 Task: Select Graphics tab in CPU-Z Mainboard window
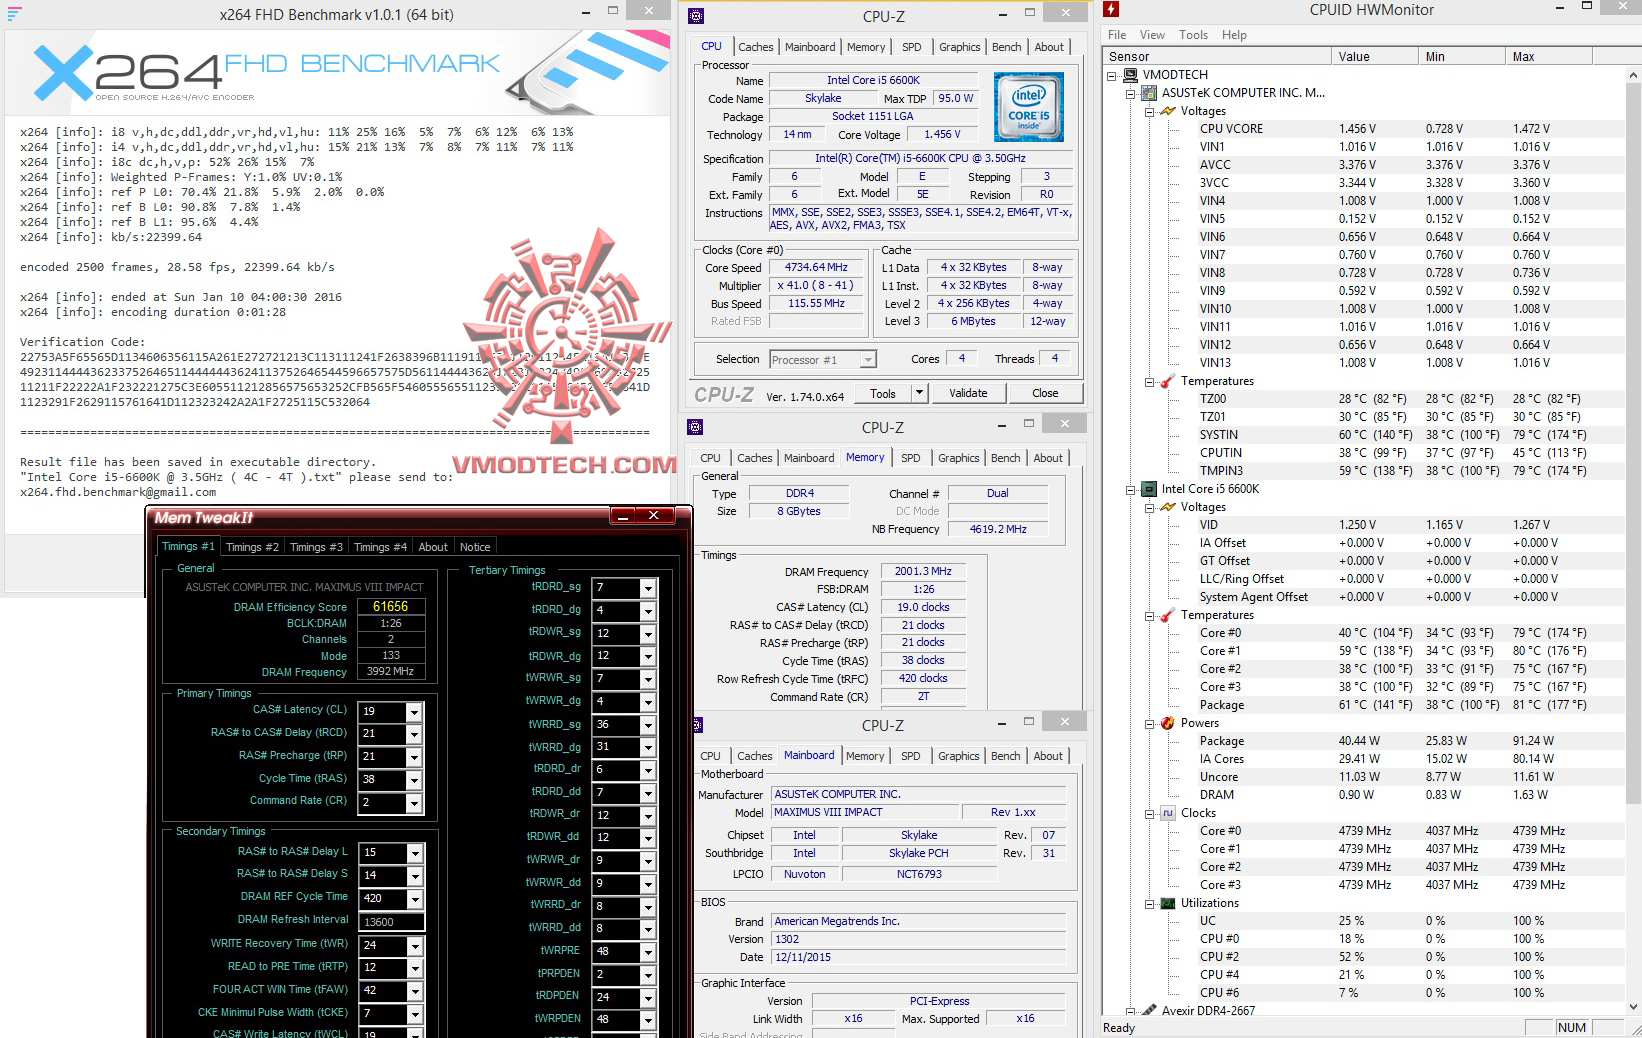click(959, 756)
